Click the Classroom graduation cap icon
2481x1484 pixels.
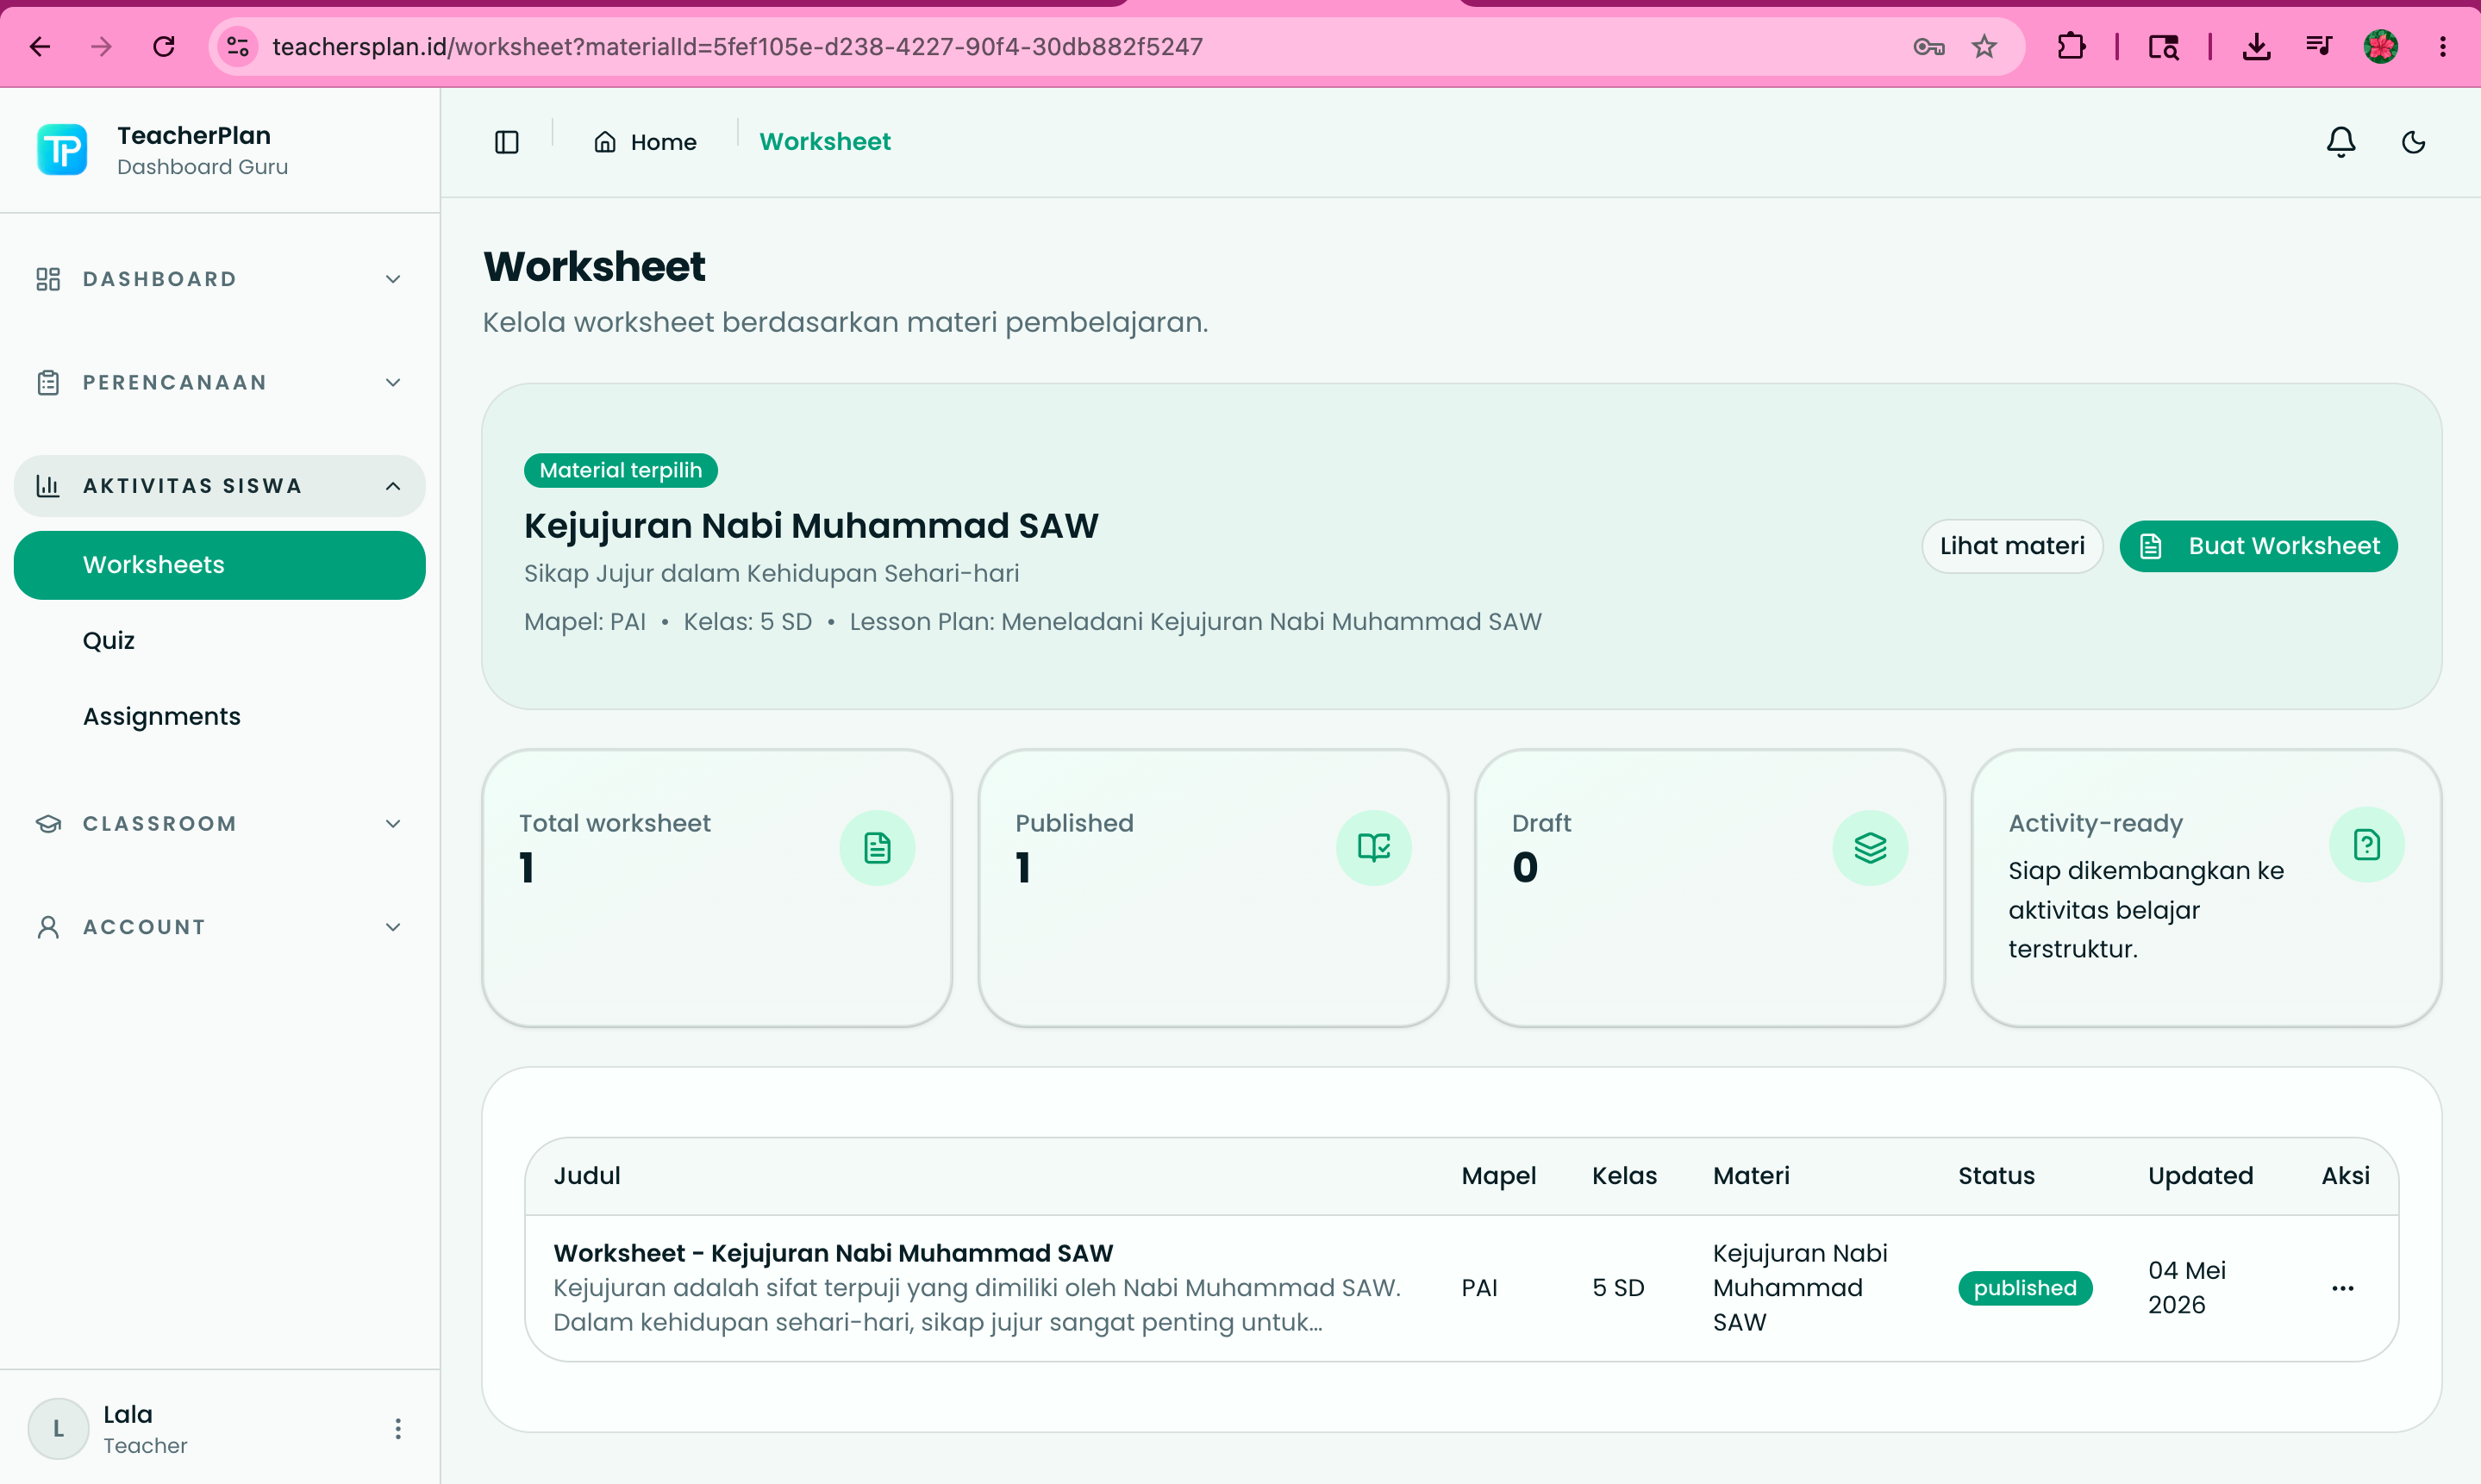tap(48, 824)
